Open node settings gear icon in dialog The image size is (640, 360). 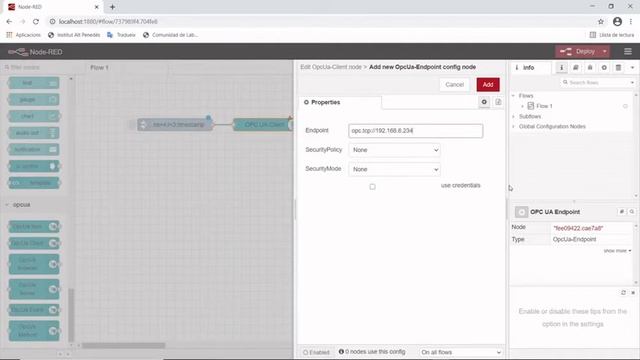pyautogui.click(x=484, y=102)
